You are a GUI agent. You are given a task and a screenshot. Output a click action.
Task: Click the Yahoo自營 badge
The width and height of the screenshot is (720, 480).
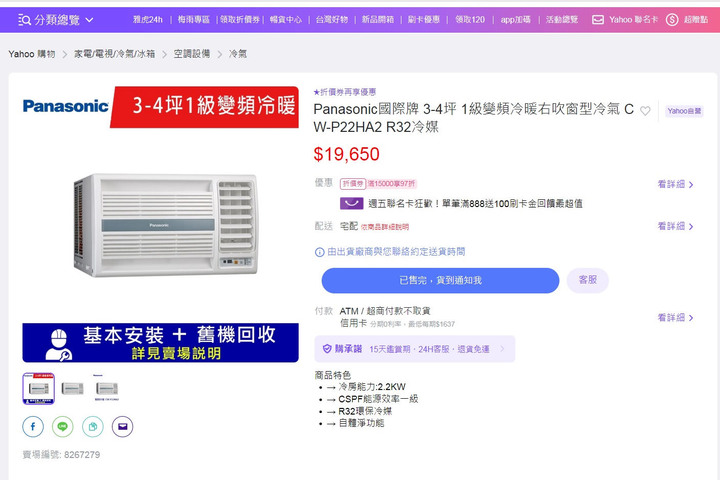click(x=684, y=111)
